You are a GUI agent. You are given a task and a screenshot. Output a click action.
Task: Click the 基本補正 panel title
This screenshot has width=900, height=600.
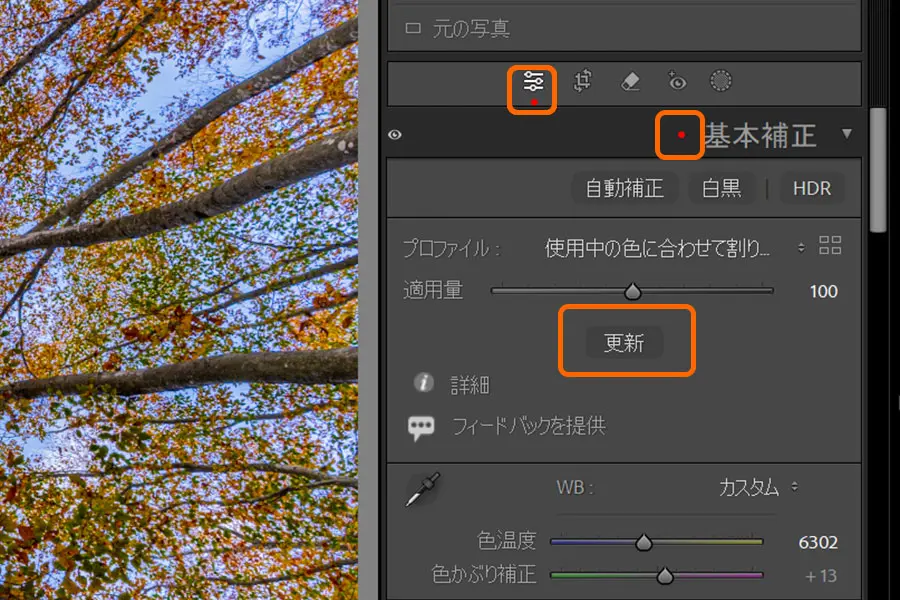[760, 136]
